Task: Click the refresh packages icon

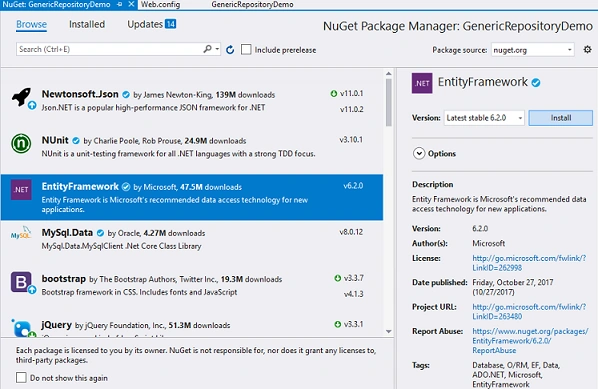Action: pos(230,50)
